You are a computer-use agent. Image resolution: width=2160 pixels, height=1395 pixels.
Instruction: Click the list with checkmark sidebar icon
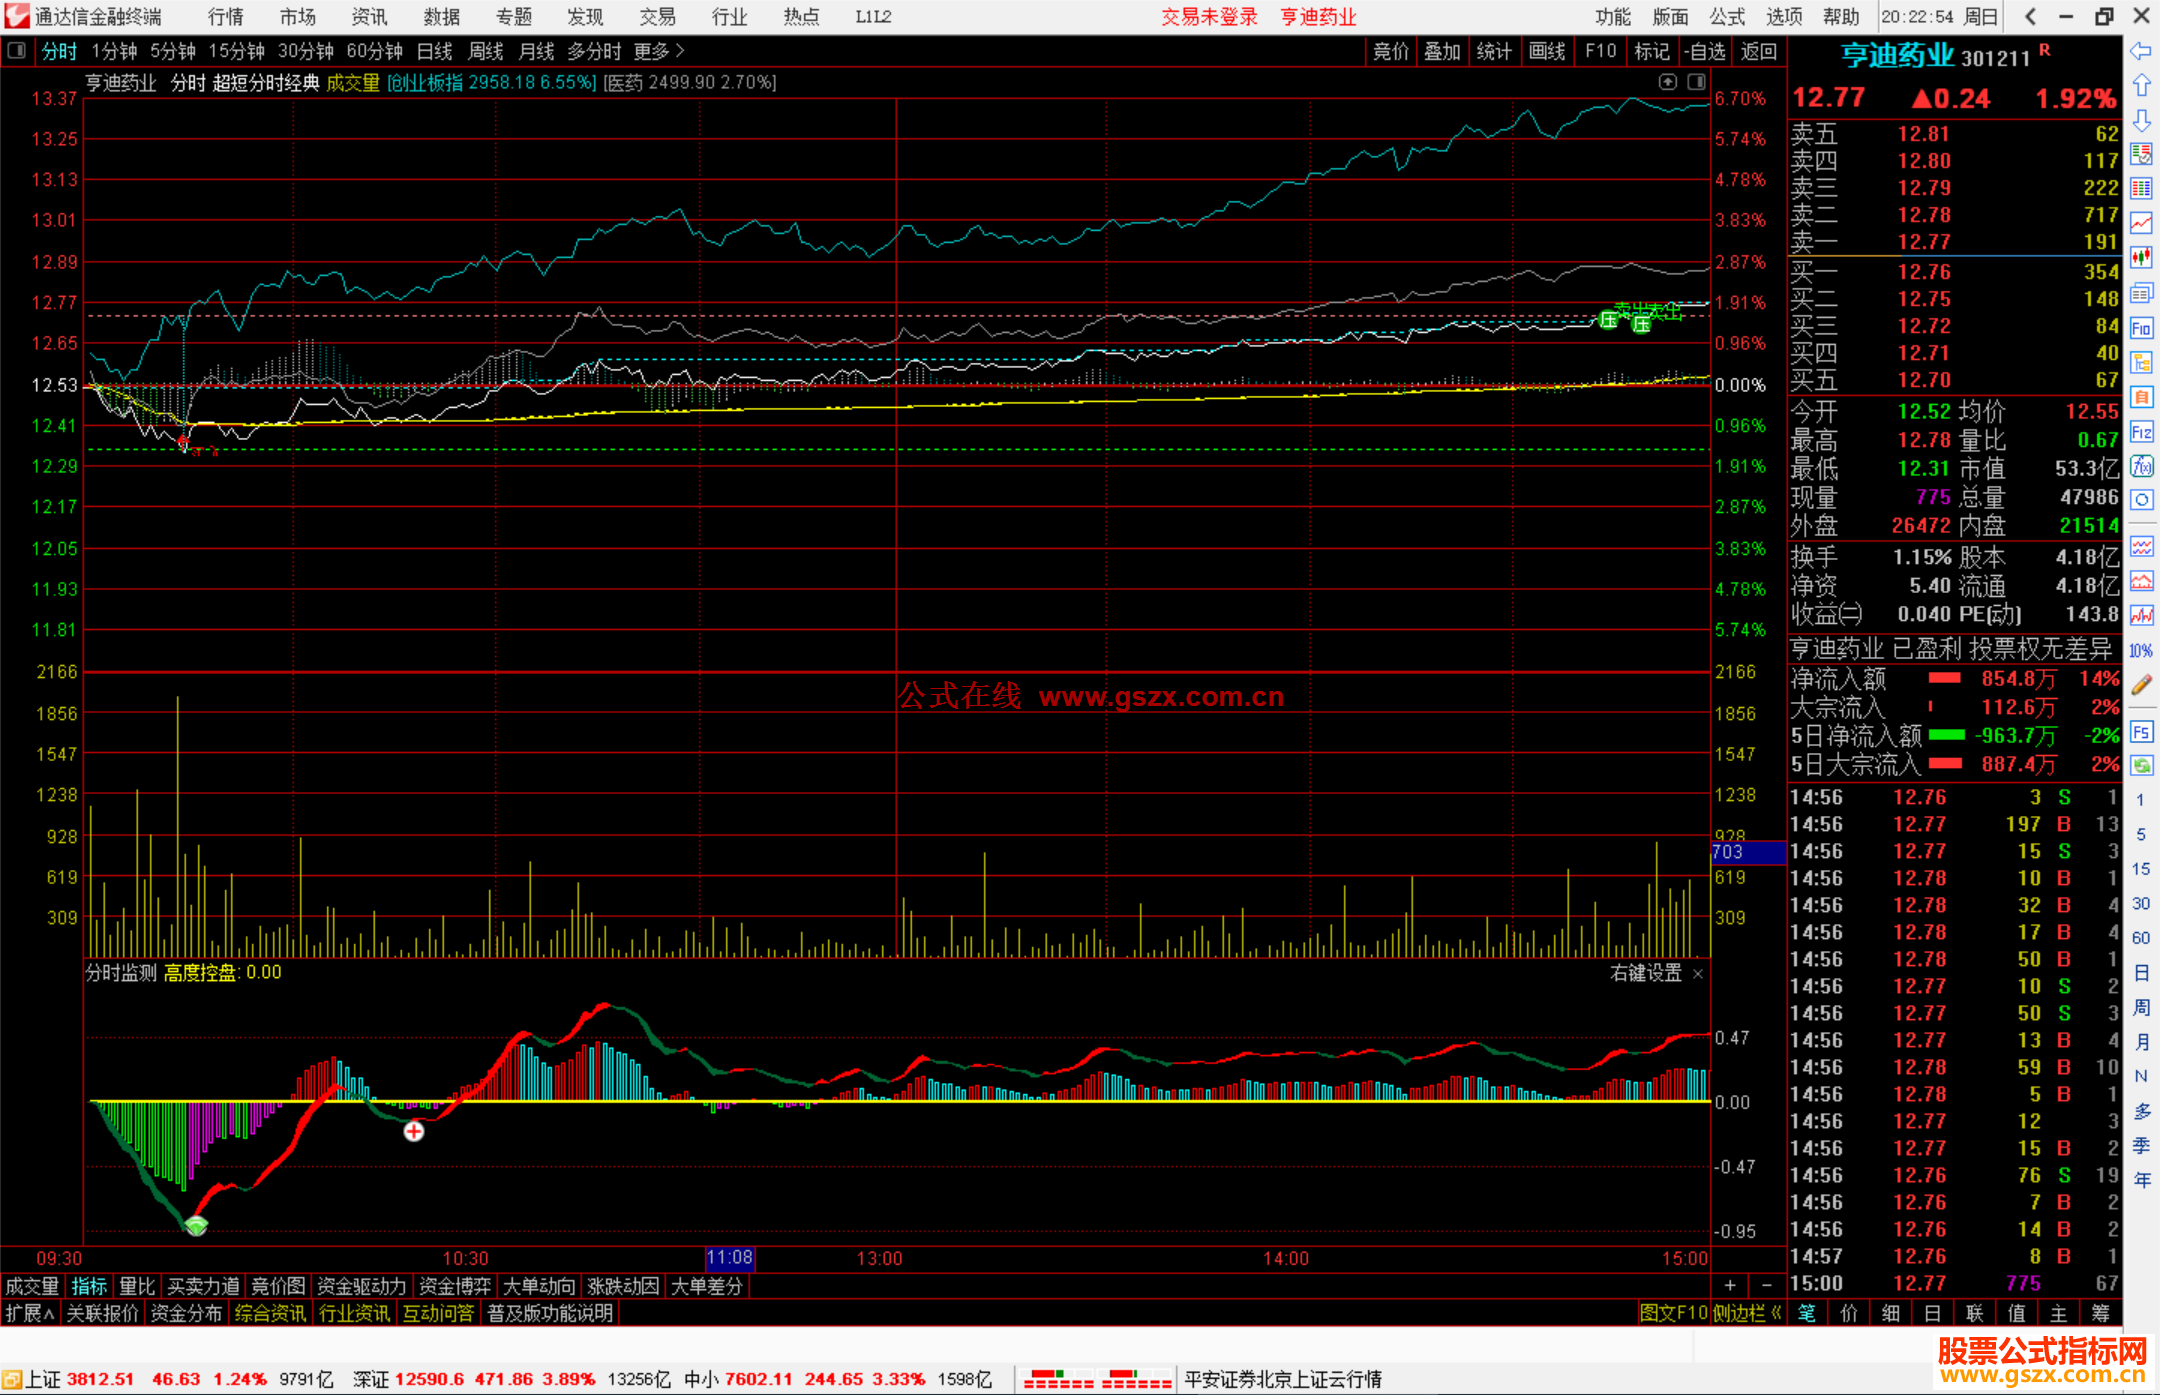pos(2141,155)
